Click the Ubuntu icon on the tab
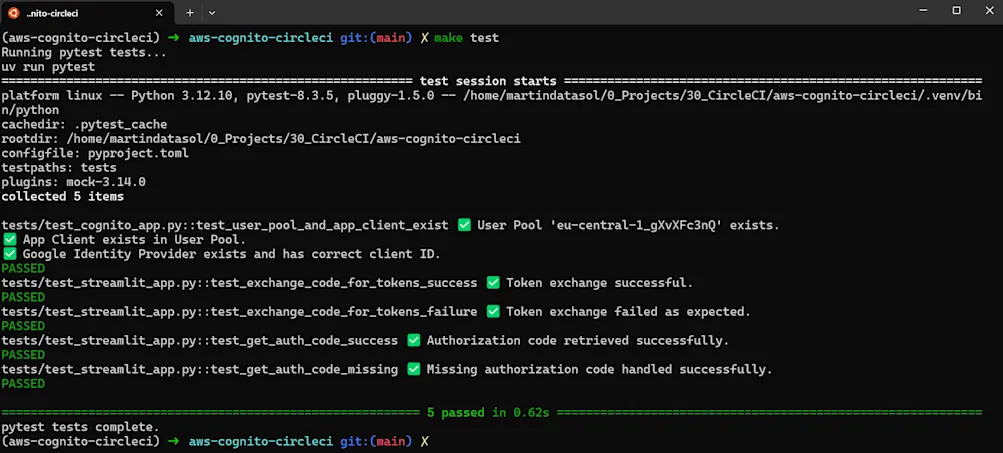The image size is (1003, 453). [13, 13]
